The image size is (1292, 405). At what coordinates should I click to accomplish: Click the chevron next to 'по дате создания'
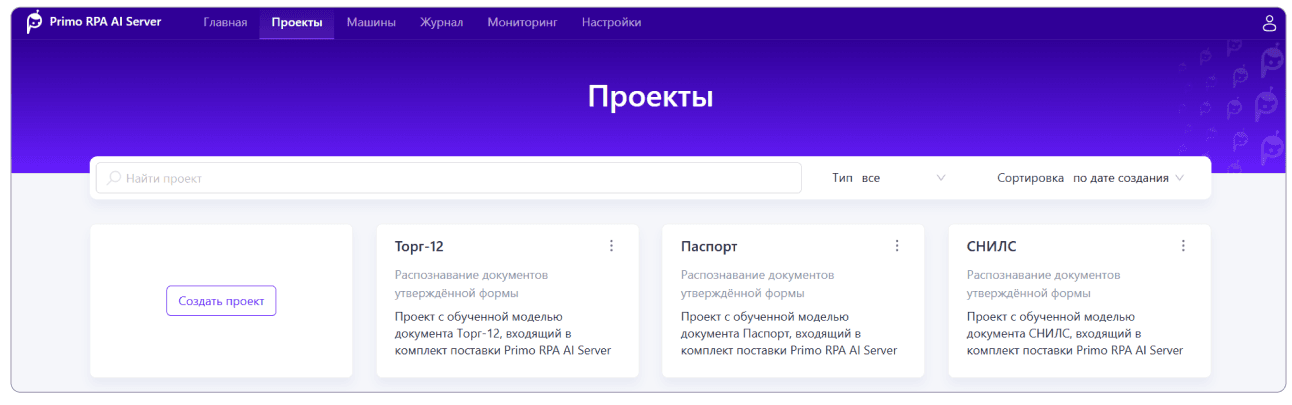[x=1180, y=178]
